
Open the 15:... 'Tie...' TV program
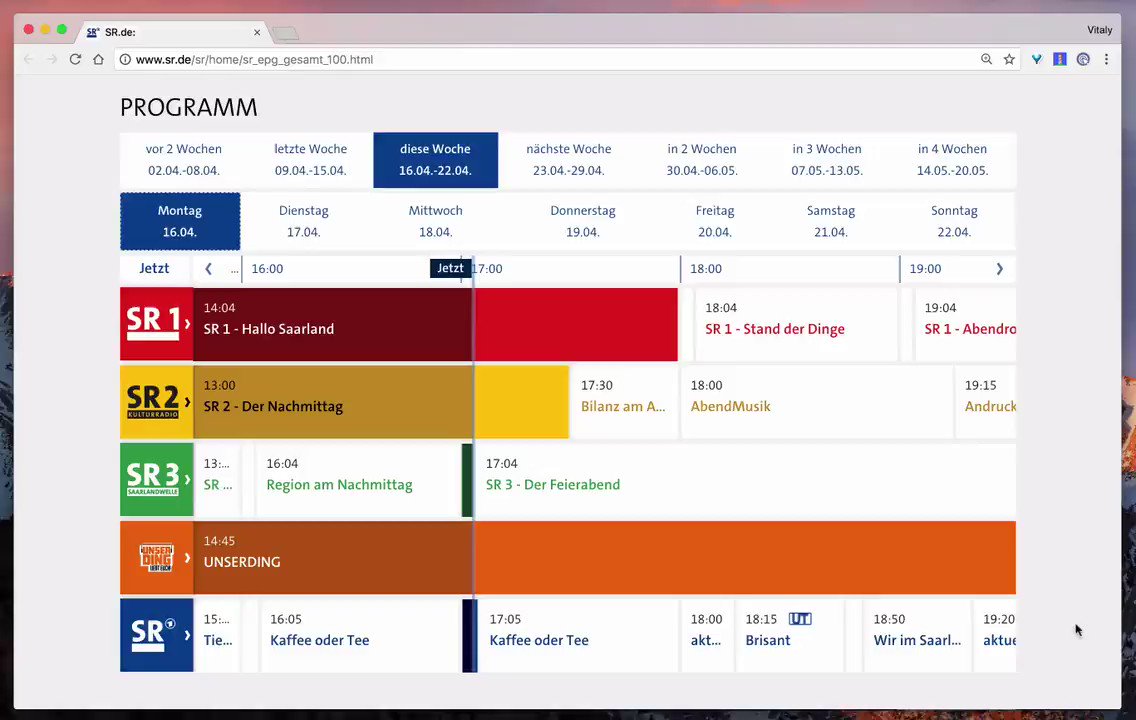tap(217, 635)
